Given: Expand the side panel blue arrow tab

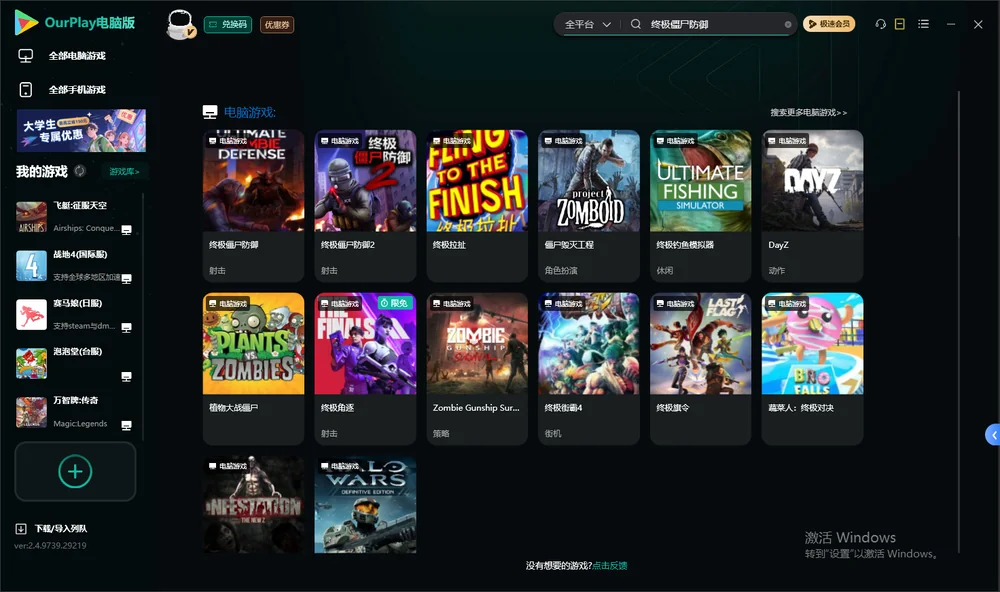Looking at the screenshot, I should pyautogui.click(x=992, y=435).
